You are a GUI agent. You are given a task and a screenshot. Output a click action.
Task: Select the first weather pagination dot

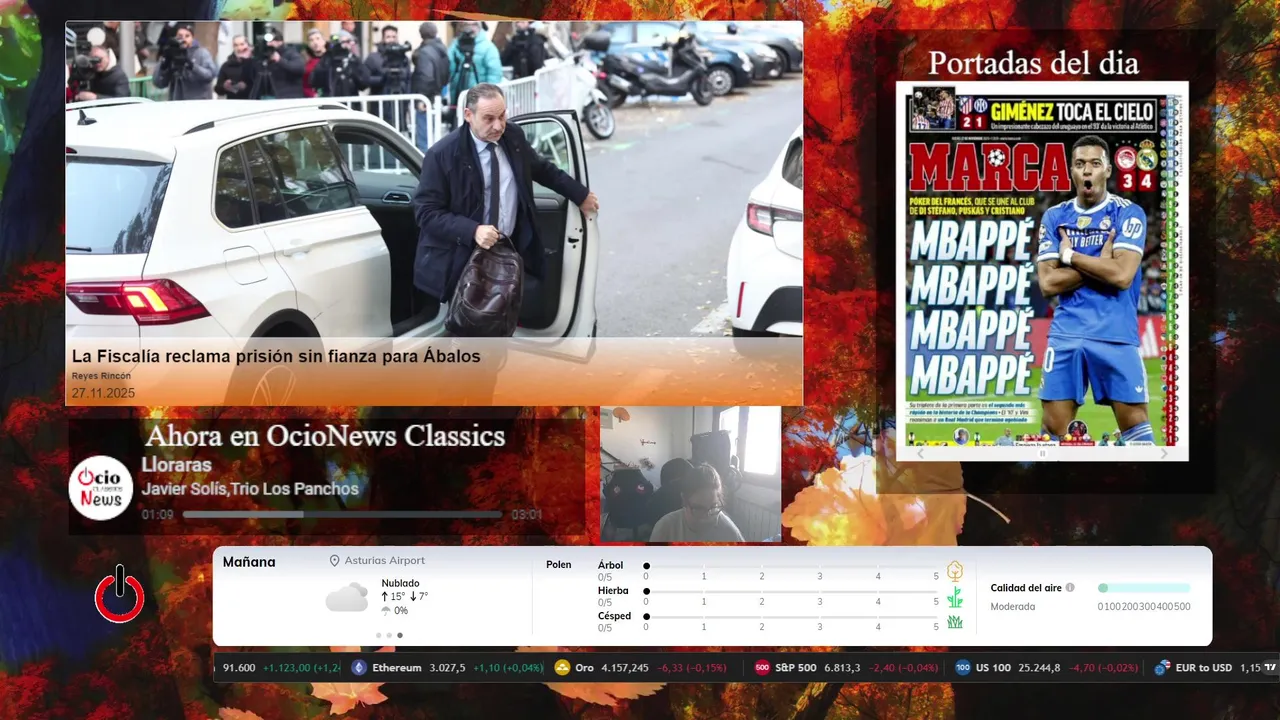point(378,635)
